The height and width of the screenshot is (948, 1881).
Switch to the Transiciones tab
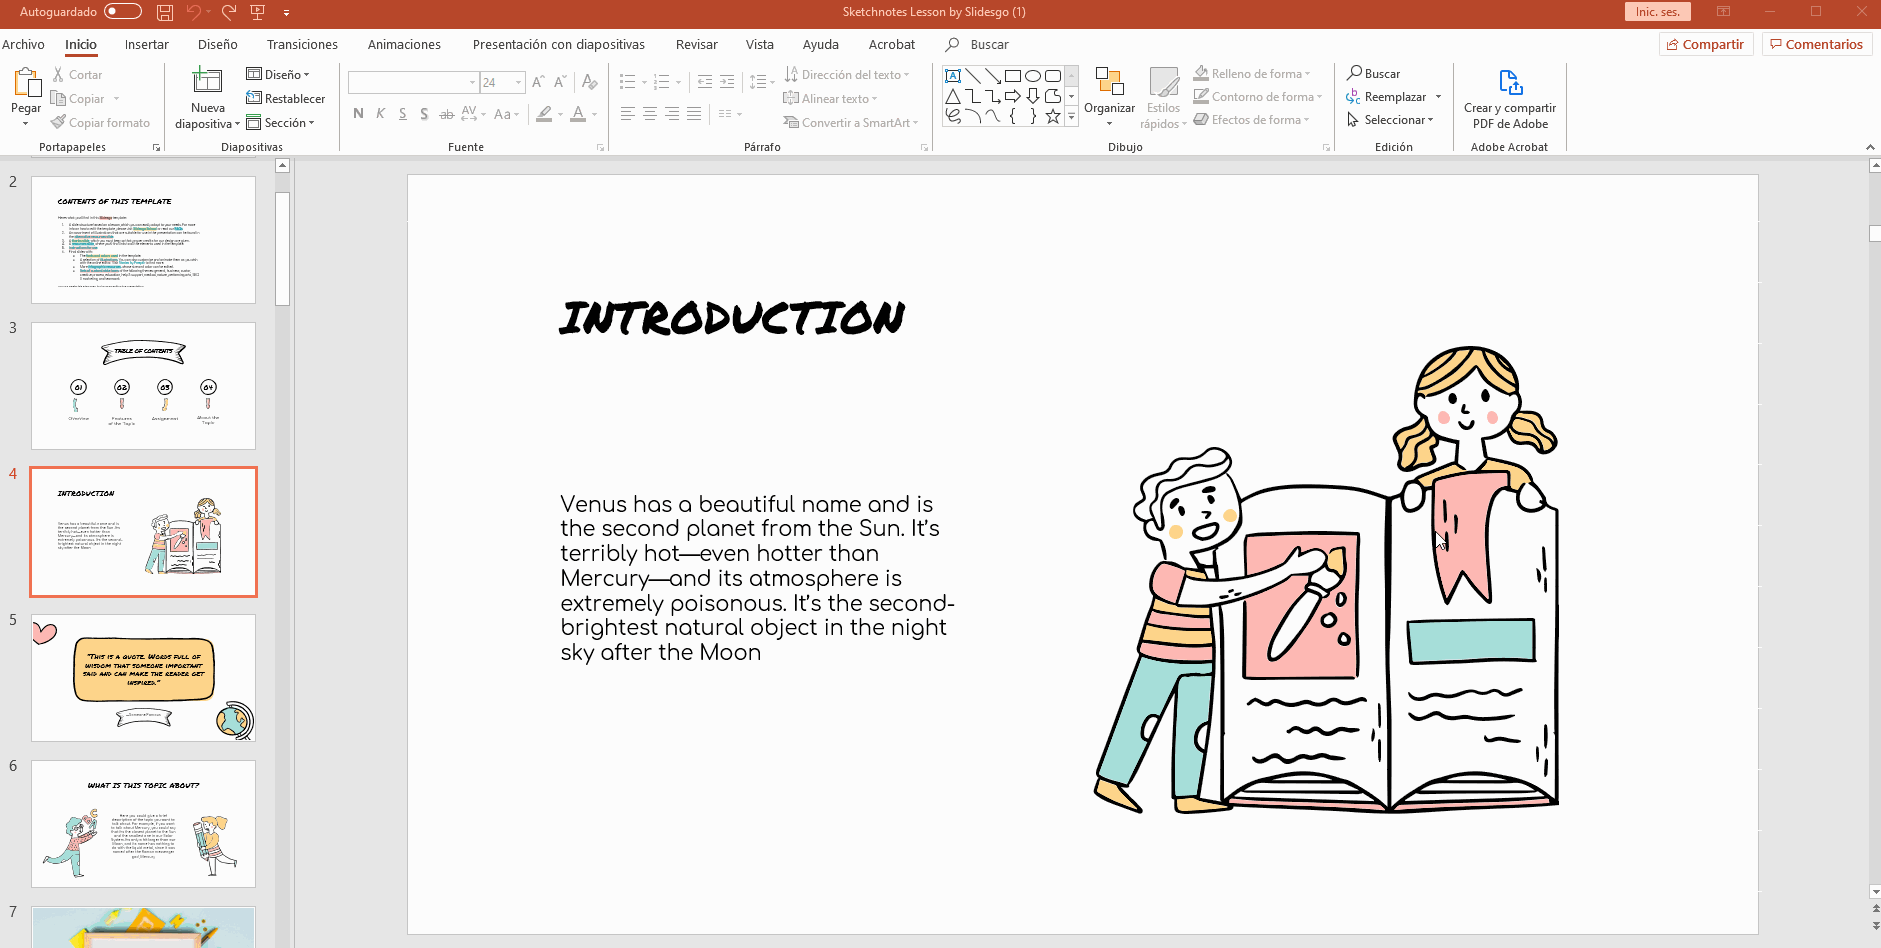pos(302,45)
